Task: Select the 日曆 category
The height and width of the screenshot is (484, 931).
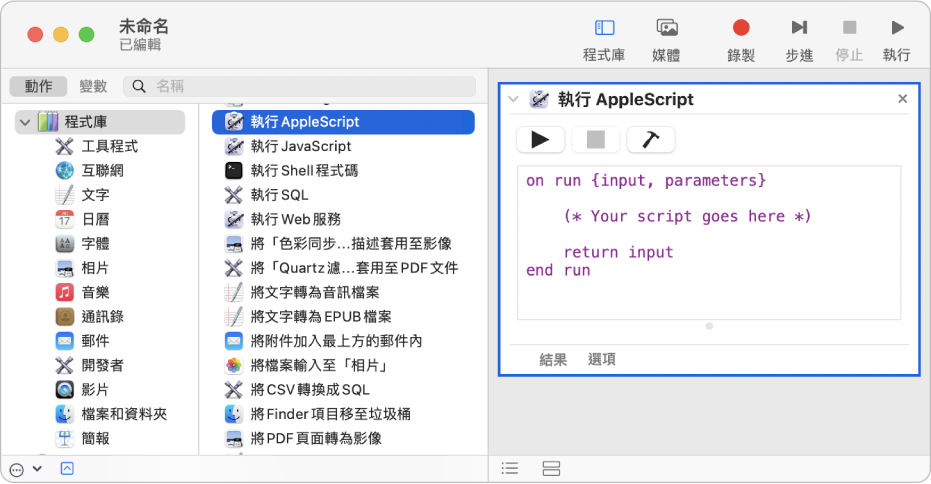Action: 83,219
